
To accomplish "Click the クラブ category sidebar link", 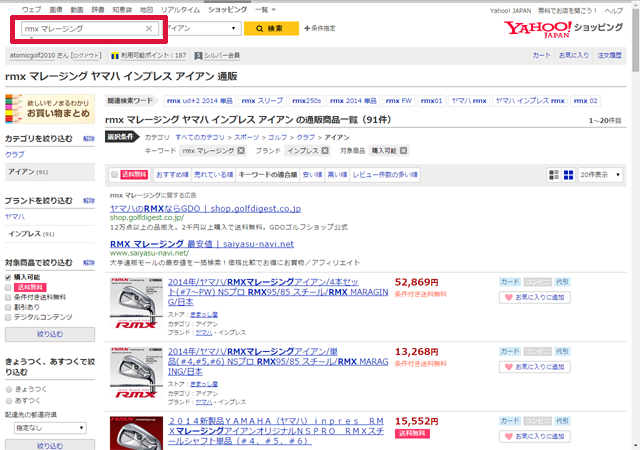I will 15,155.
